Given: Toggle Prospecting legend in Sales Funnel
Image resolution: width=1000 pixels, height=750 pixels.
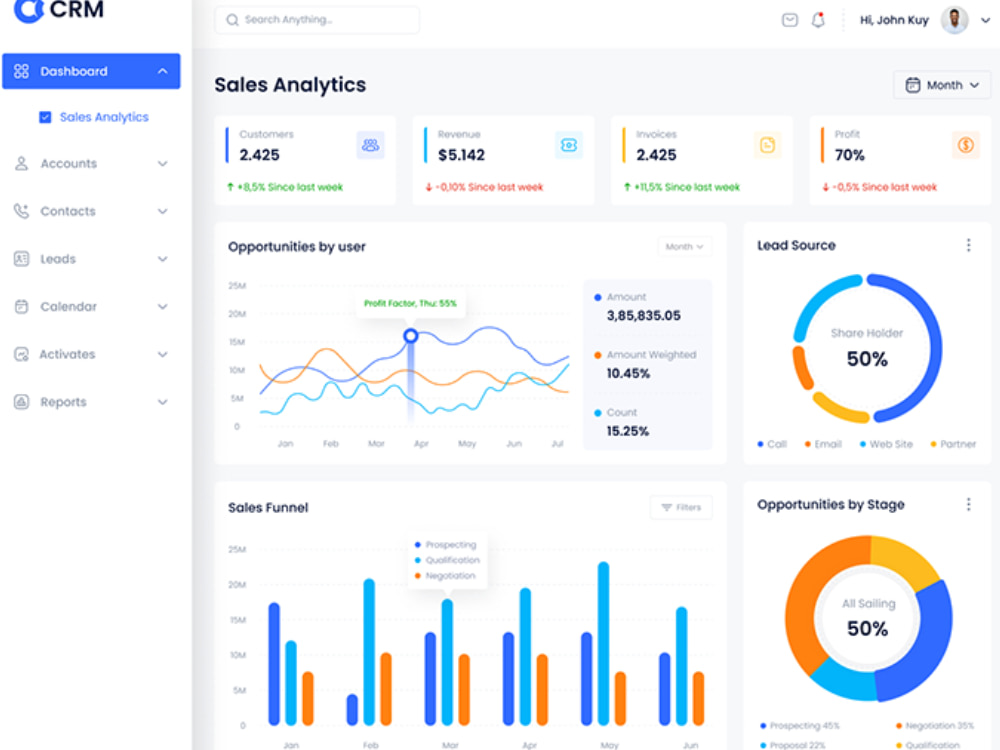Looking at the screenshot, I should [x=446, y=545].
